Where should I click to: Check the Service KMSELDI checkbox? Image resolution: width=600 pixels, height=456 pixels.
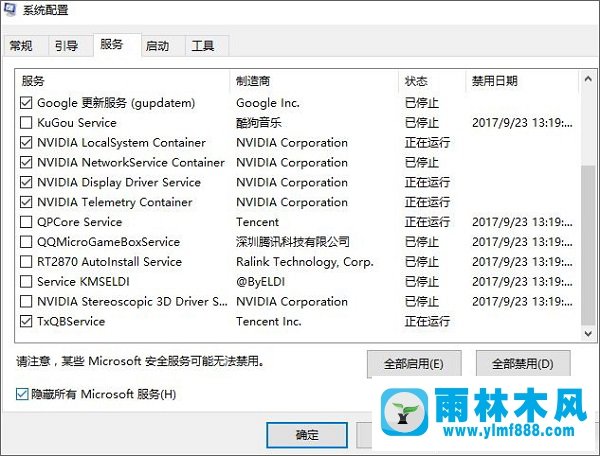point(26,282)
